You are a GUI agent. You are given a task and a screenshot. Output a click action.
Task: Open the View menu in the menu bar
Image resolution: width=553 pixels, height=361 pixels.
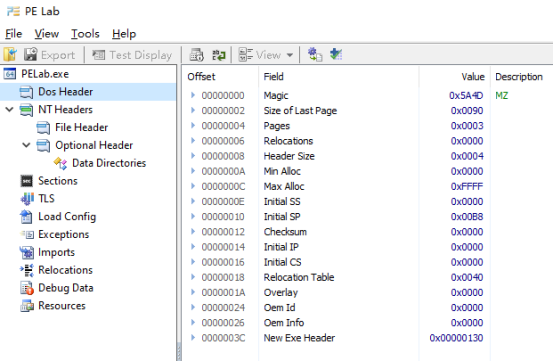click(47, 34)
